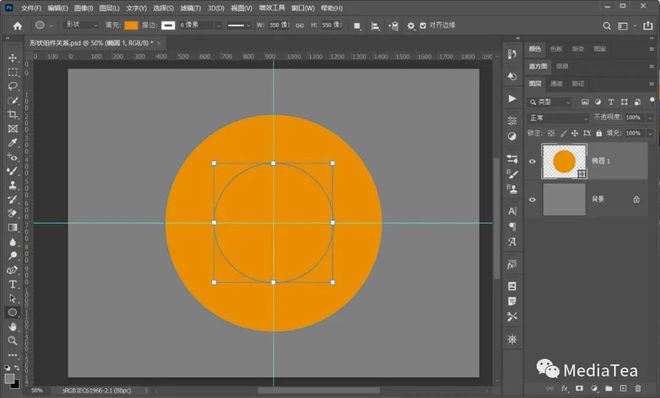The image size is (660, 398).
Task: Expand the layer opacity dropdown
Action: (650, 118)
